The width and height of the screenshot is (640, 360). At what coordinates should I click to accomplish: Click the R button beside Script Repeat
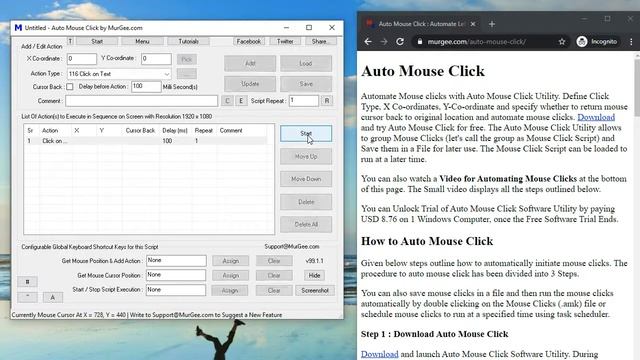point(327,101)
